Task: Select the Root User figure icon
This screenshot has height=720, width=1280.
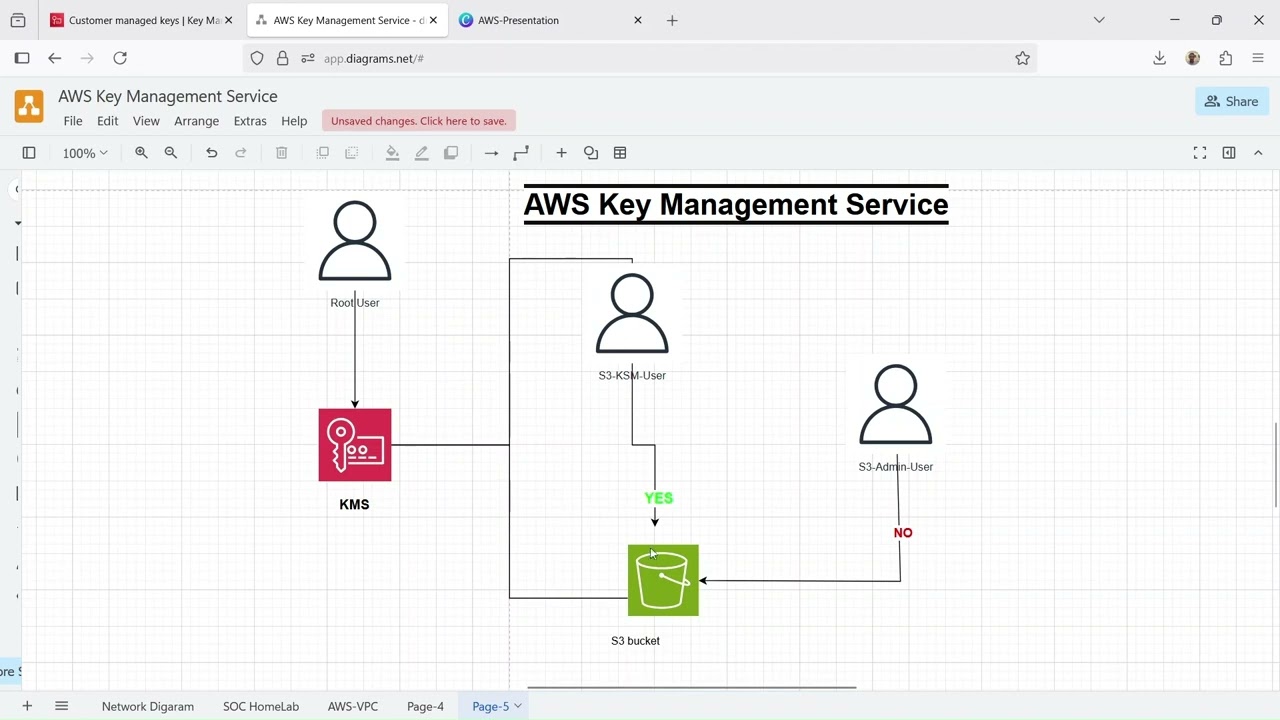Action: pos(355,242)
